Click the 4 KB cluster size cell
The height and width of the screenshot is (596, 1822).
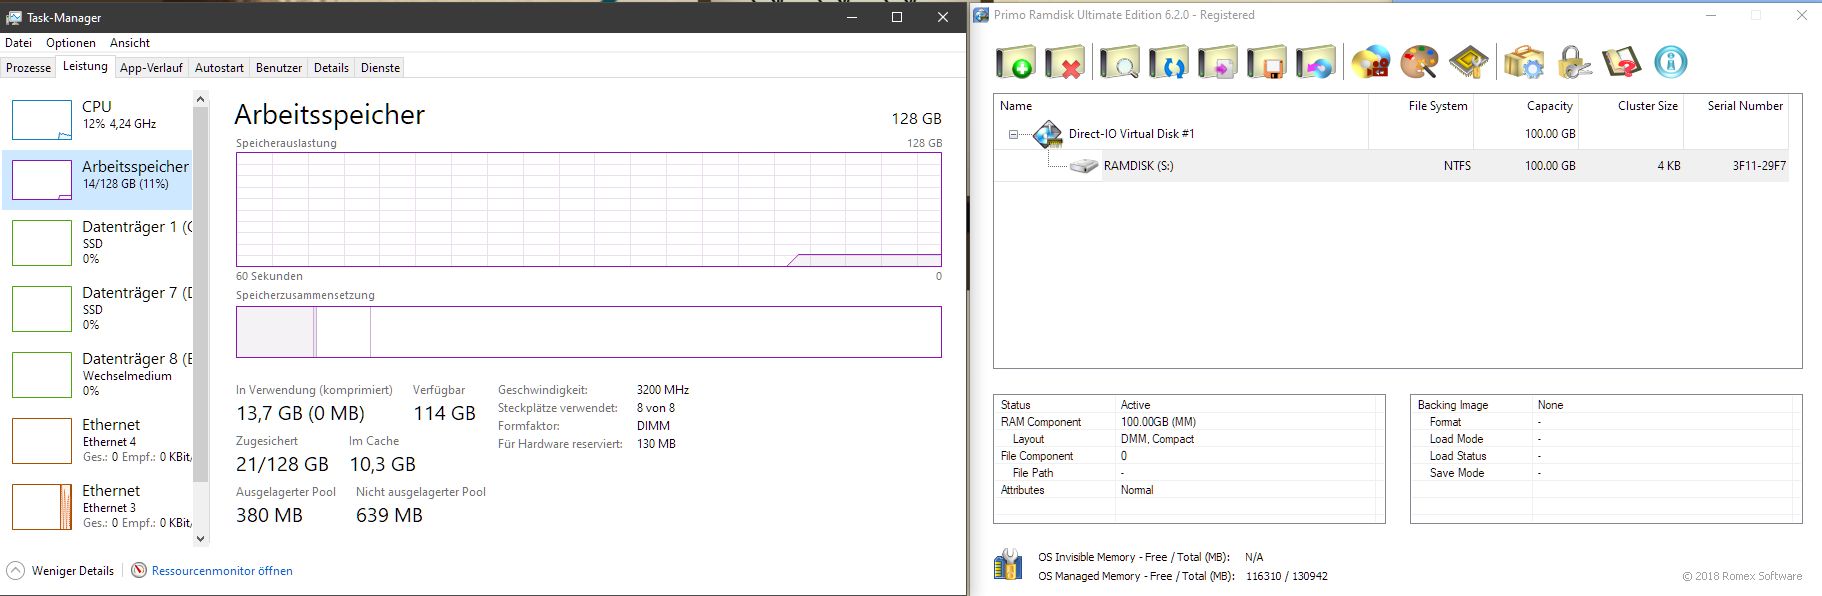click(1669, 166)
